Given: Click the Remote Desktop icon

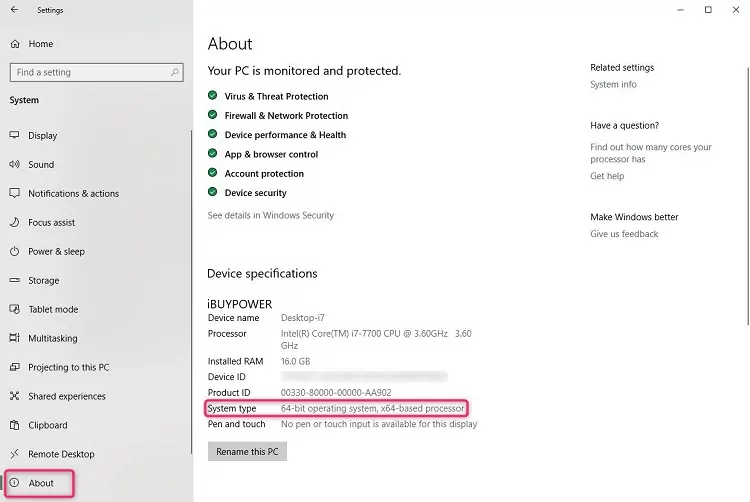Looking at the screenshot, I should [x=14, y=454].
